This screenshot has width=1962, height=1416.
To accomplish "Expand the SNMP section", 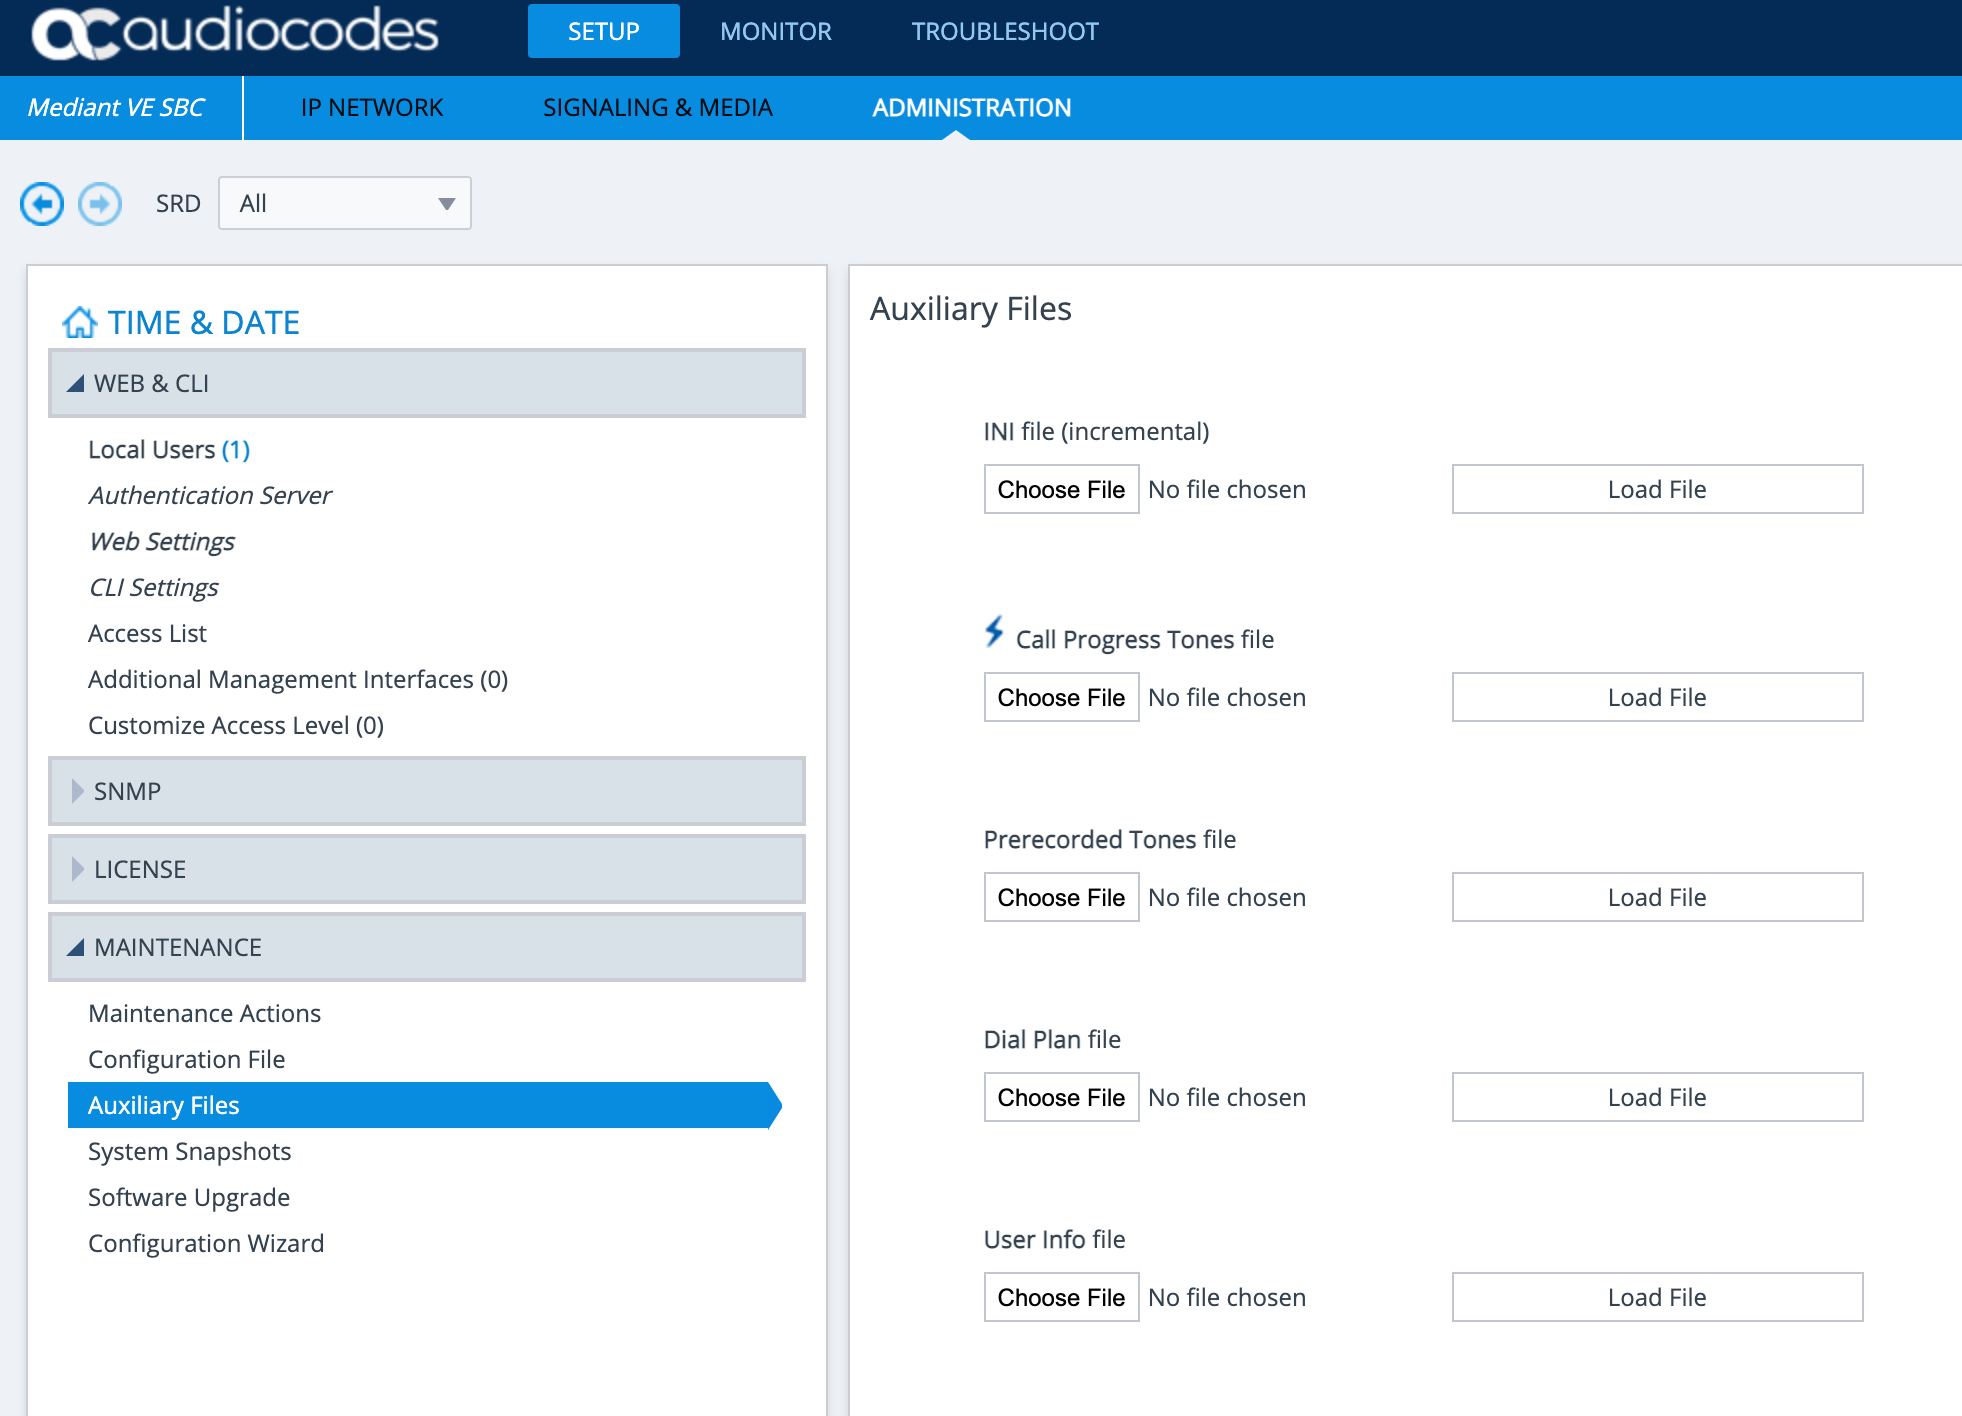I will pyautogui.click(x=427, y=791).
